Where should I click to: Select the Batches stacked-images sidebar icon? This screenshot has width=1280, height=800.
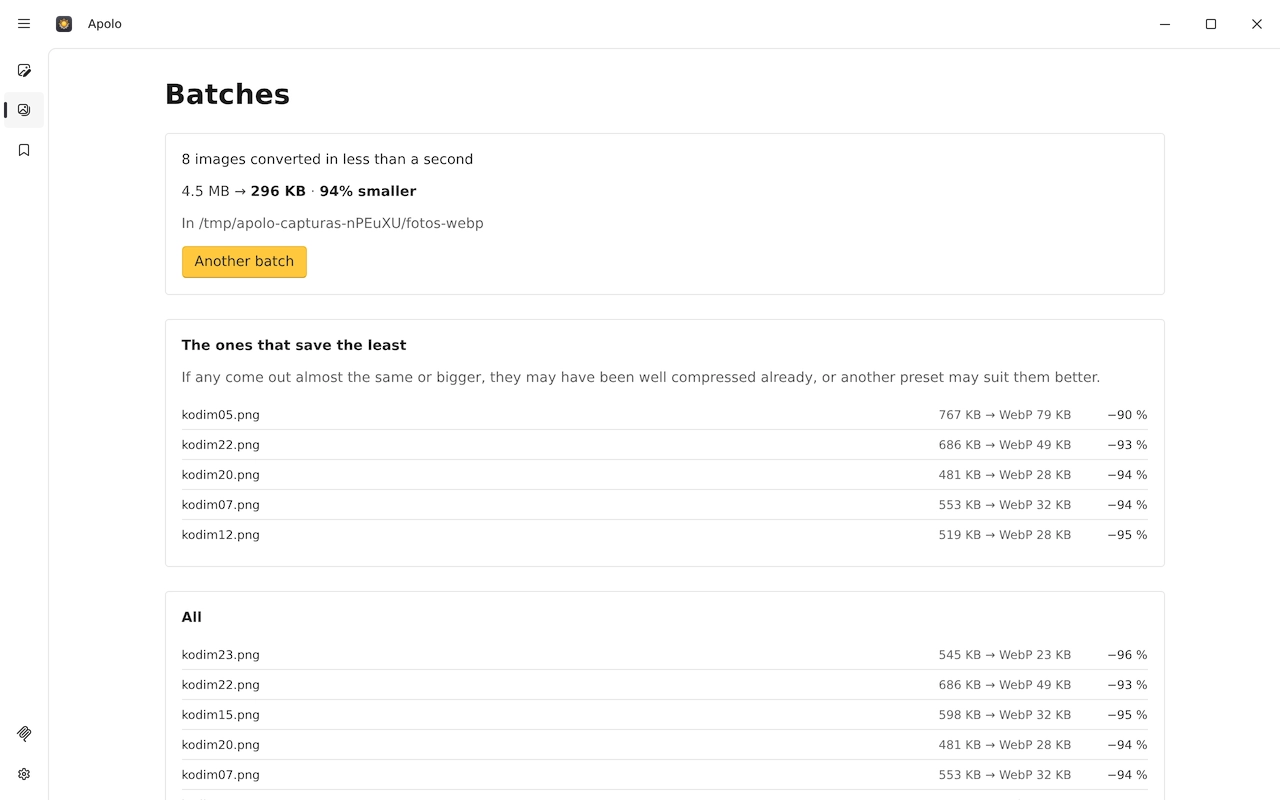(24, 110)
